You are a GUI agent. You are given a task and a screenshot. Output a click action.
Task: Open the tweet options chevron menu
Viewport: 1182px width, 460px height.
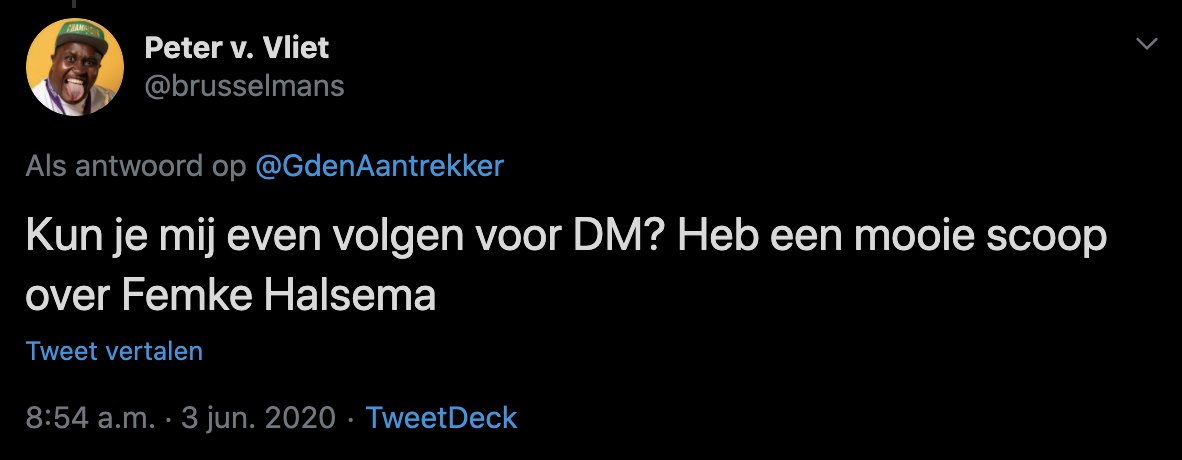1146,44
